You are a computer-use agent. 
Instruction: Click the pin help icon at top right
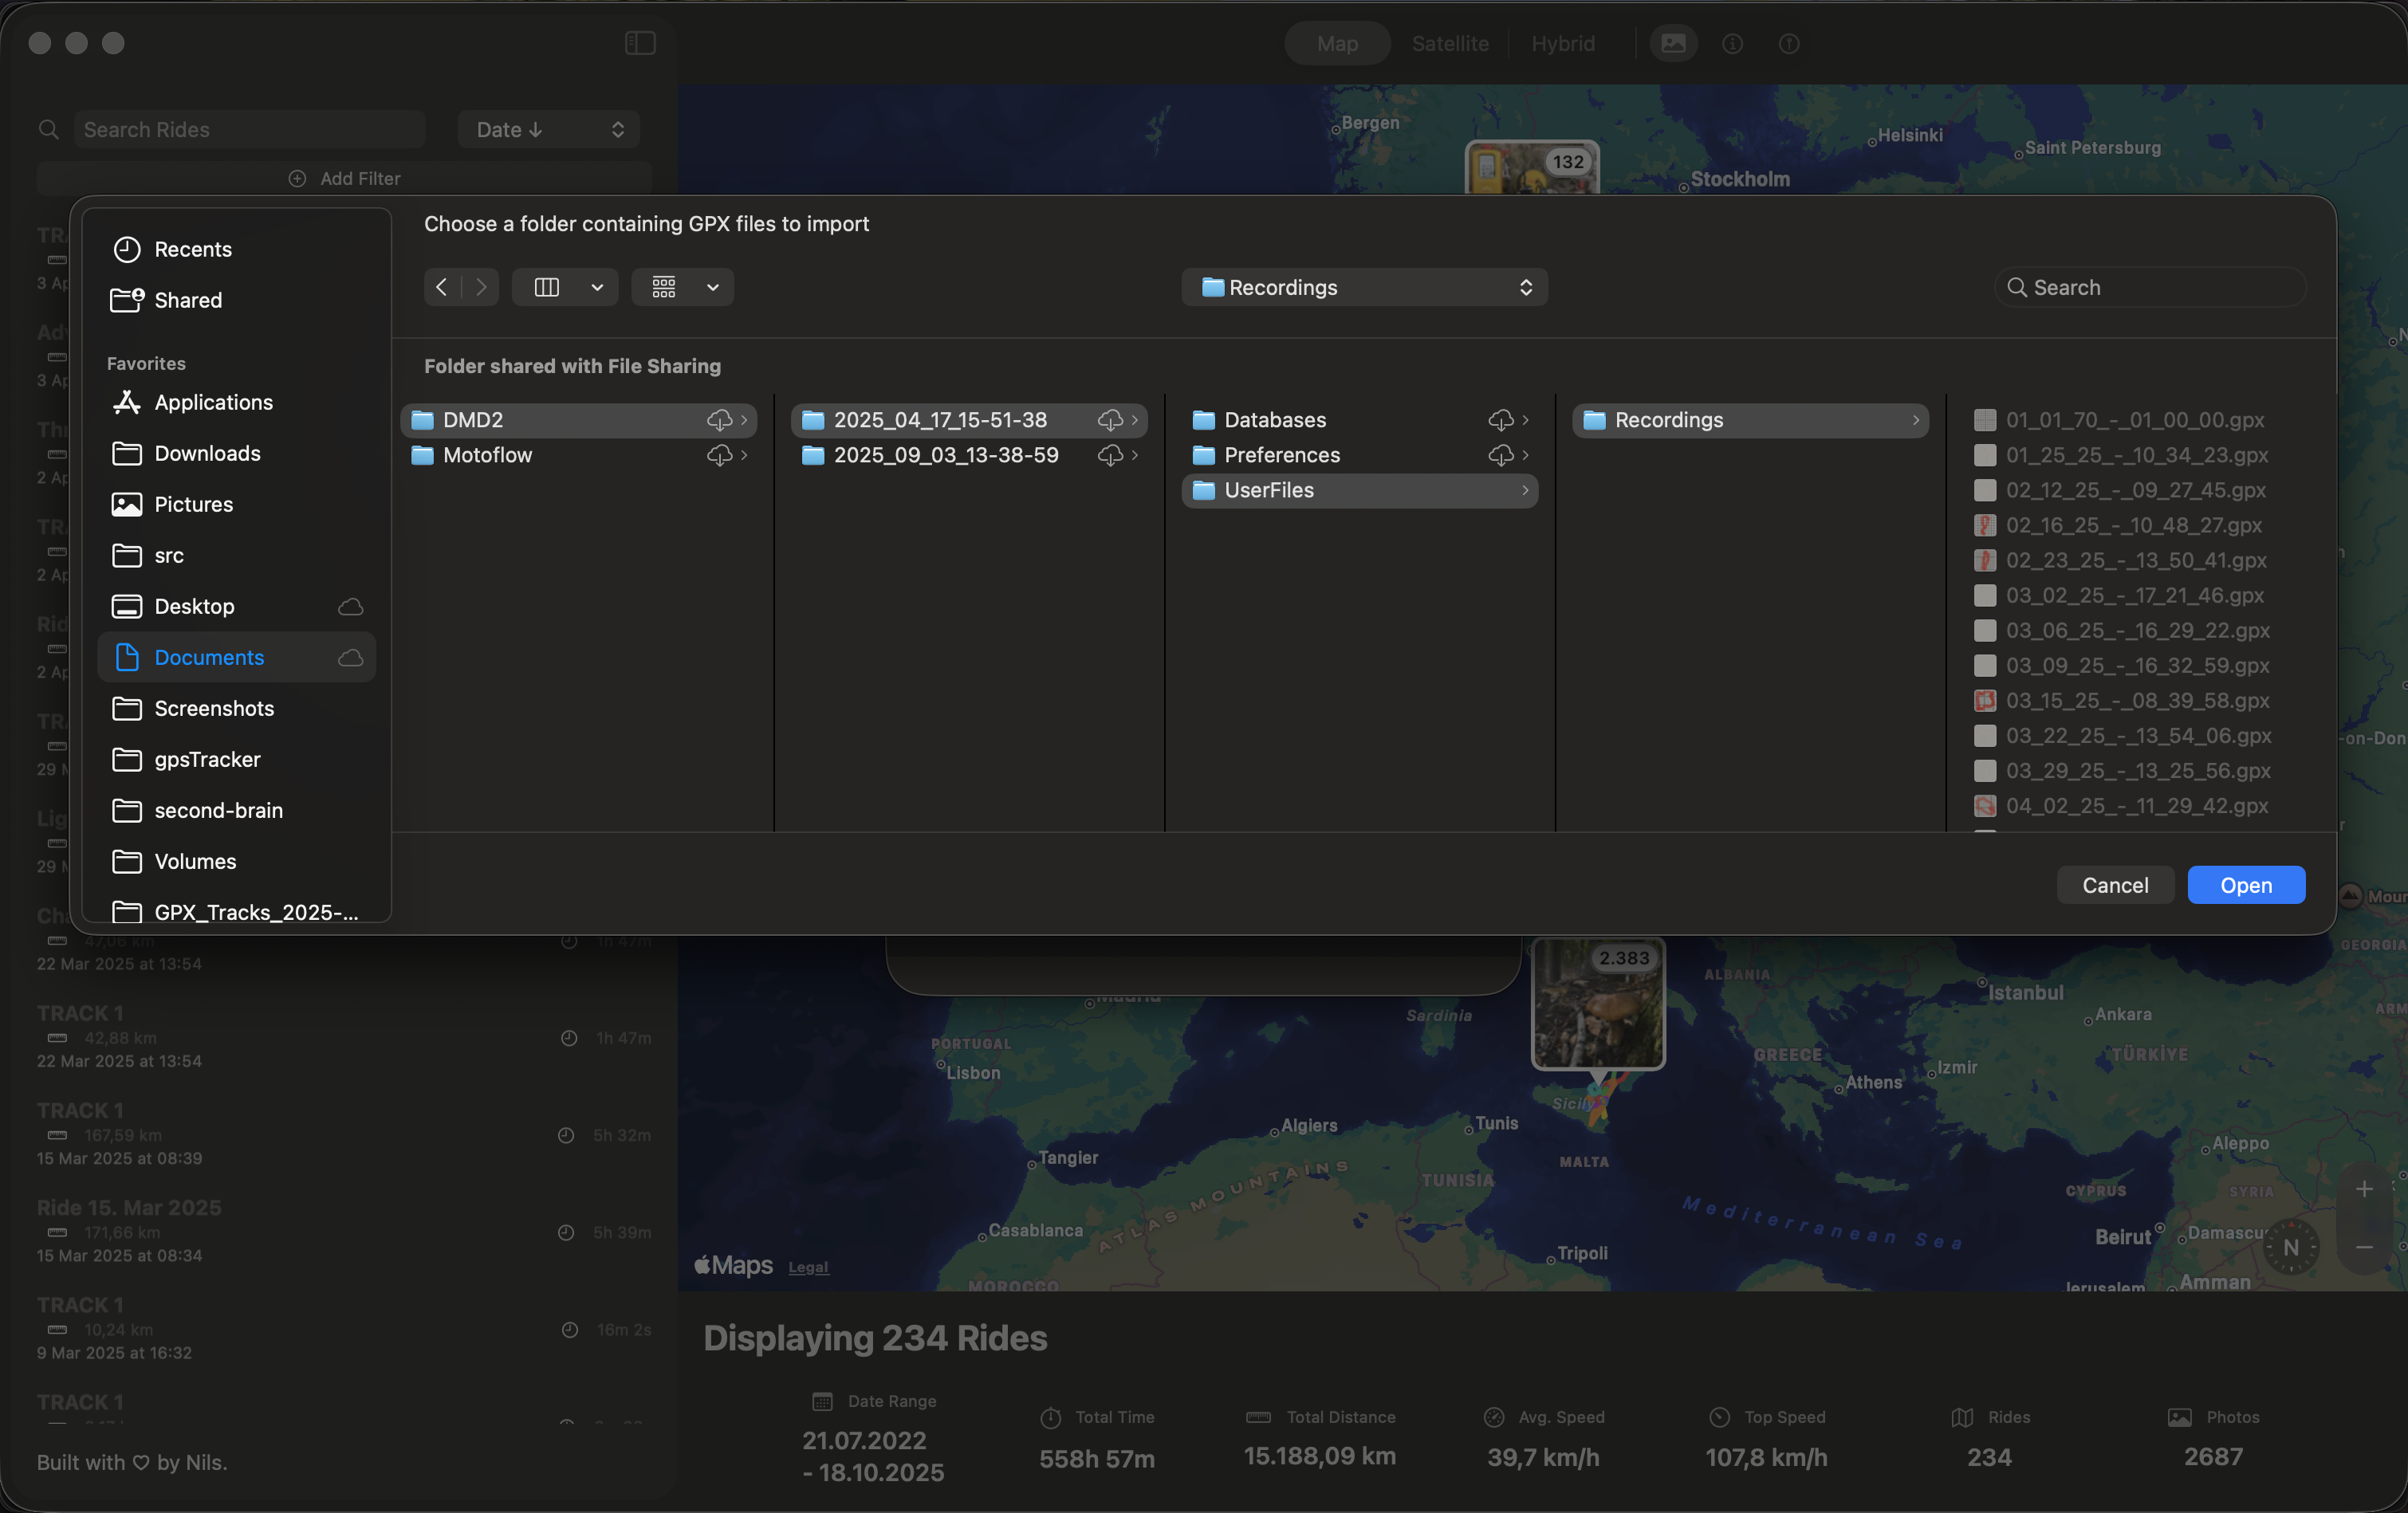pos(1789,43)
